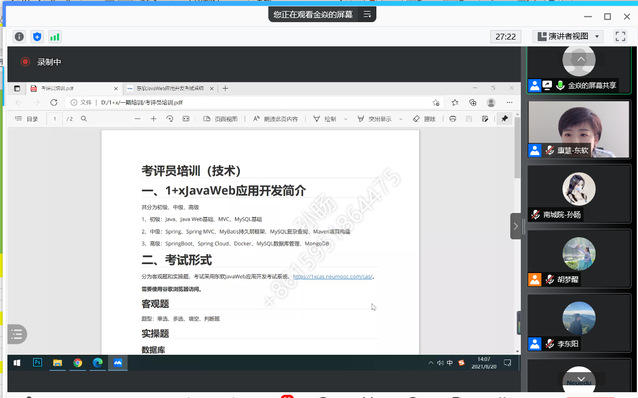Click the muted mic icon for 康慧-东软

tap(550, 150)
